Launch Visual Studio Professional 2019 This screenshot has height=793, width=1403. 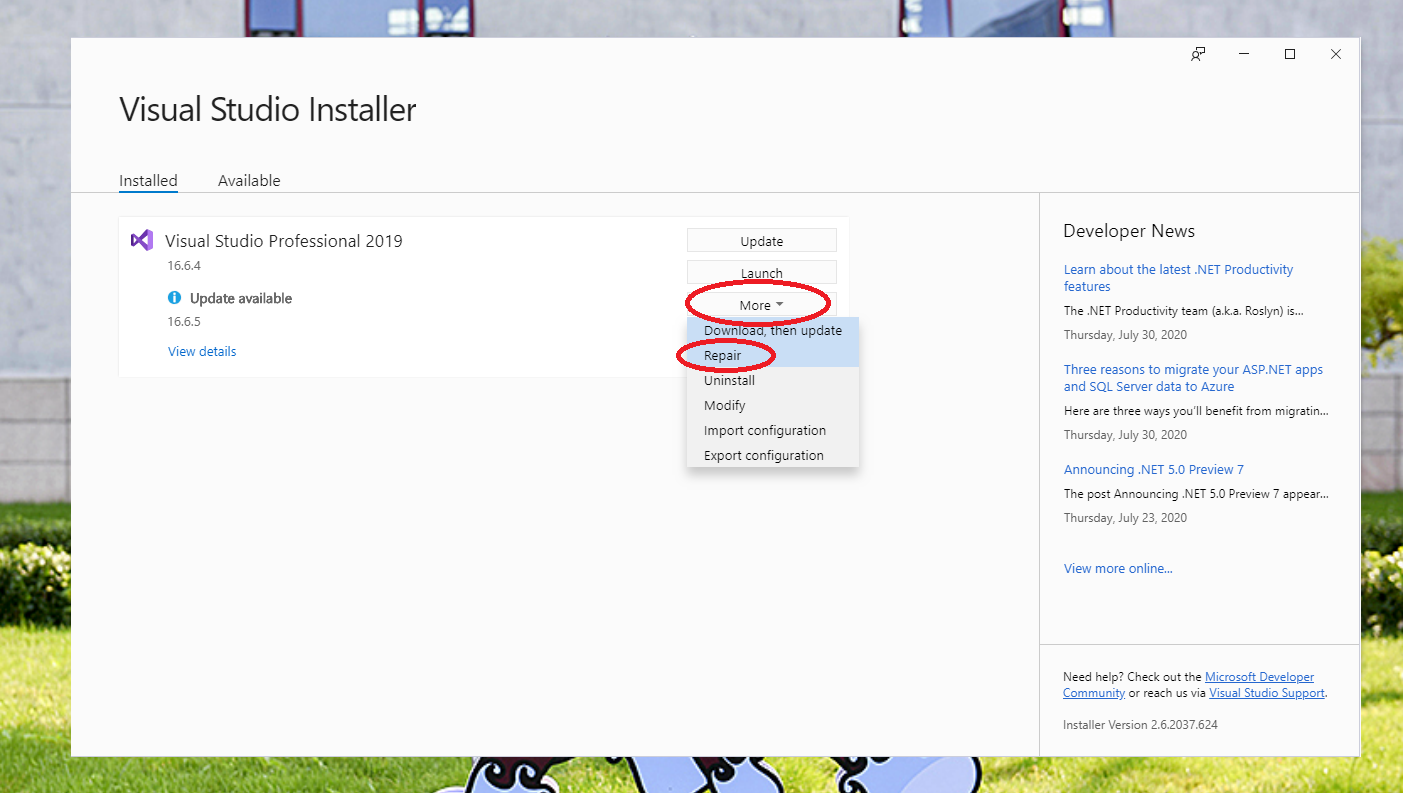tap(761, 272)
